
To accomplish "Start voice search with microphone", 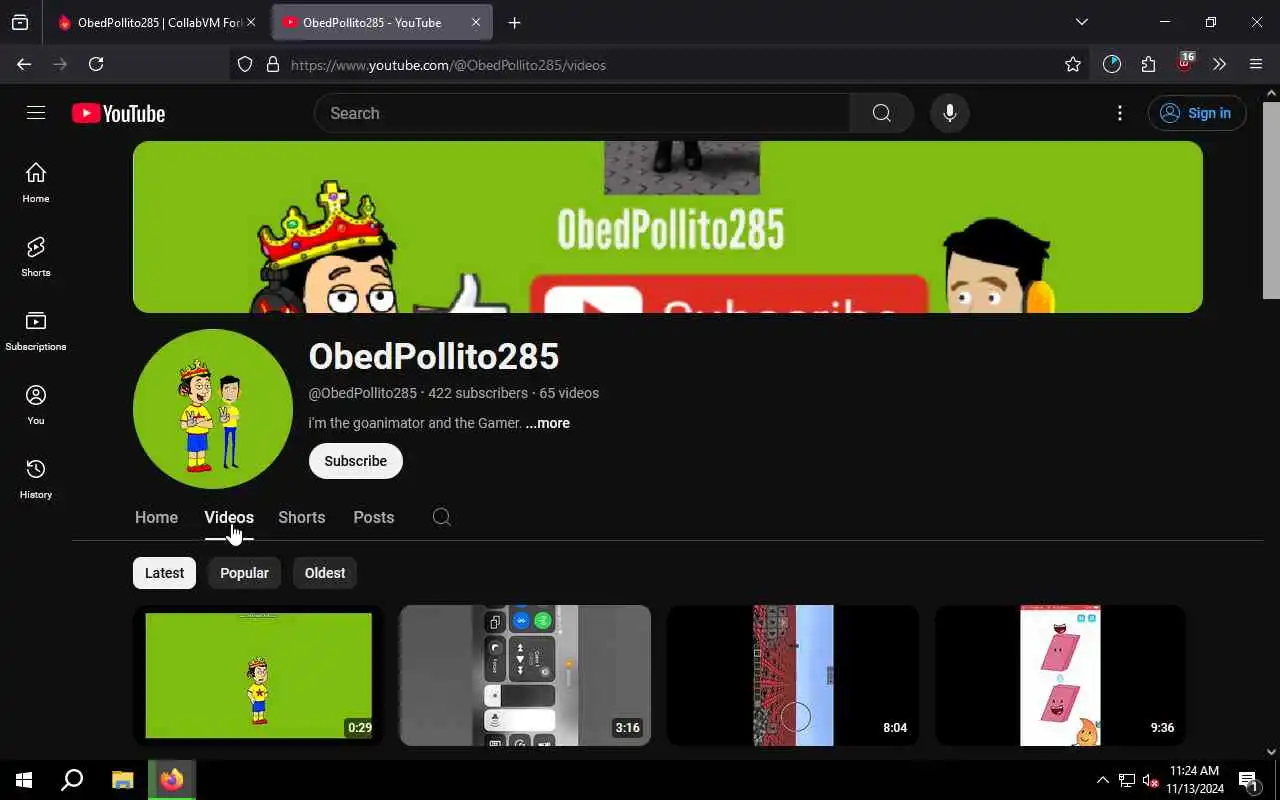I will (x=950, y=113).
